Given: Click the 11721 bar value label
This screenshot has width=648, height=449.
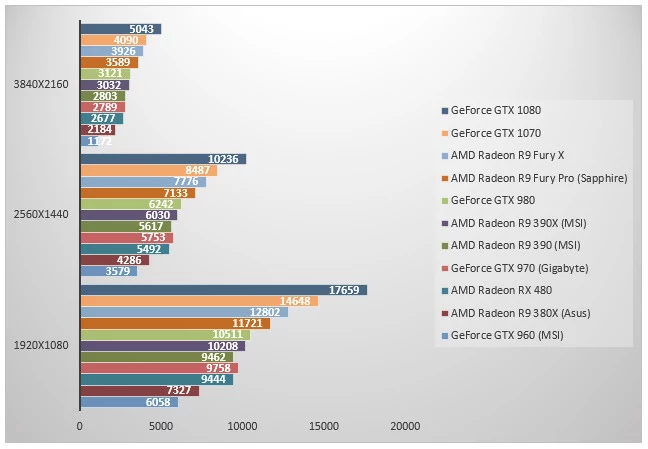Looking at the screenshot, I should (247, 324).
